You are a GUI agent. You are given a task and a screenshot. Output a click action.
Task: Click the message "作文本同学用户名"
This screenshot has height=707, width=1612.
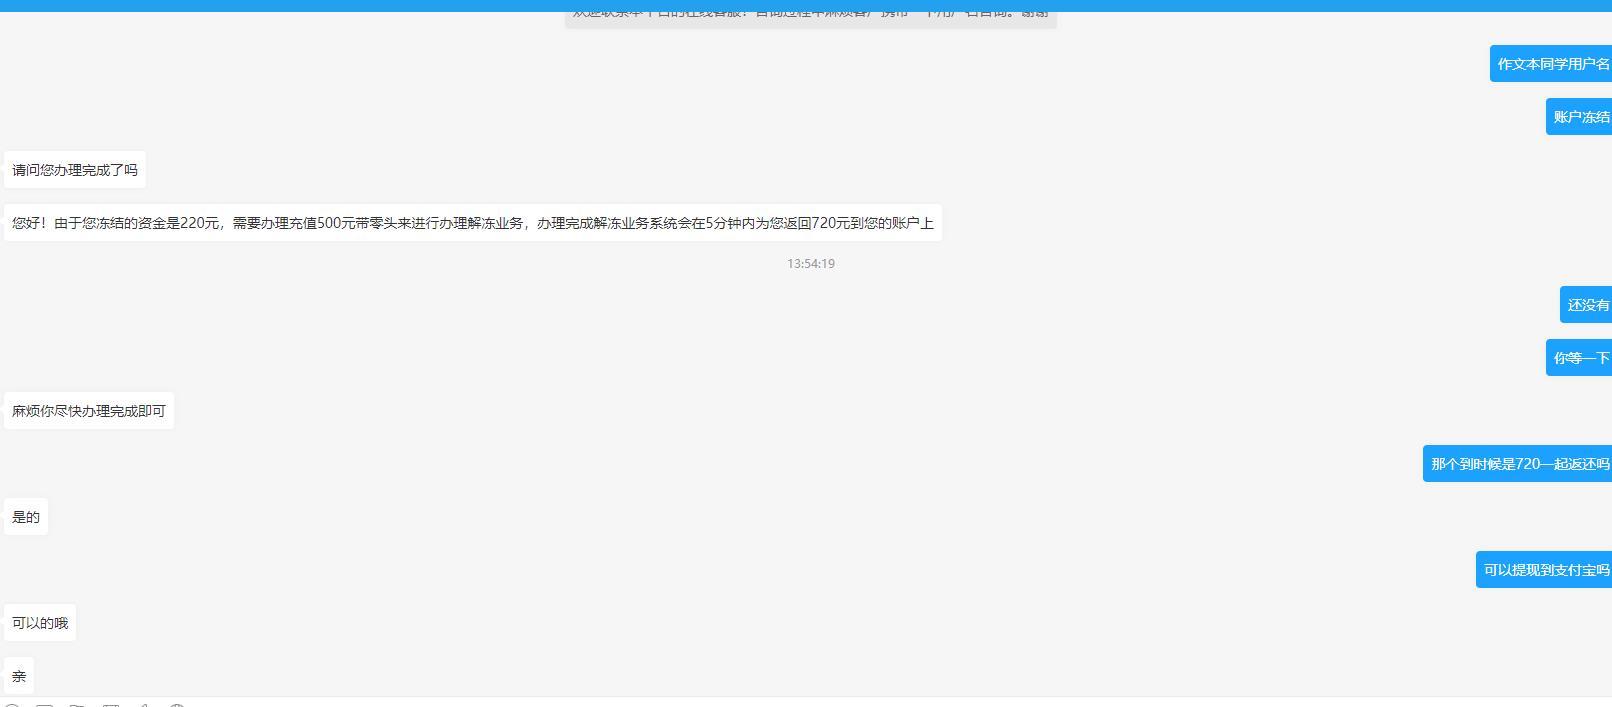click(x=1551, y=64)
